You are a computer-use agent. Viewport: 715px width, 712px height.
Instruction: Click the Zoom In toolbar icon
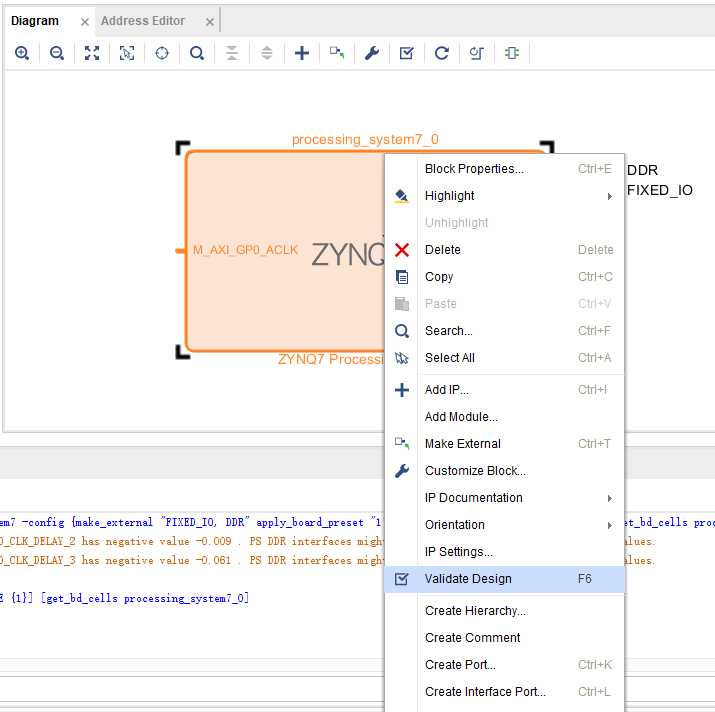[x=21, y=53]
